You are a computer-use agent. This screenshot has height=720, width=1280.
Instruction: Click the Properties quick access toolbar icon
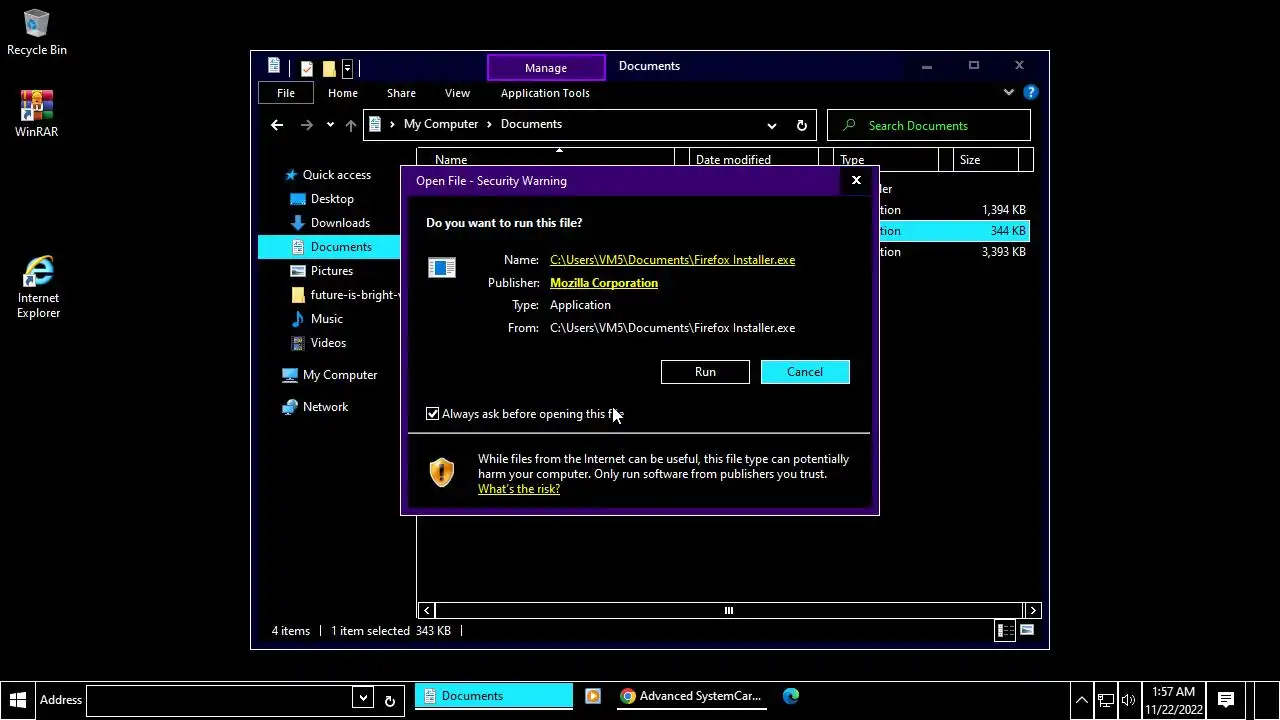click(306, 68)
